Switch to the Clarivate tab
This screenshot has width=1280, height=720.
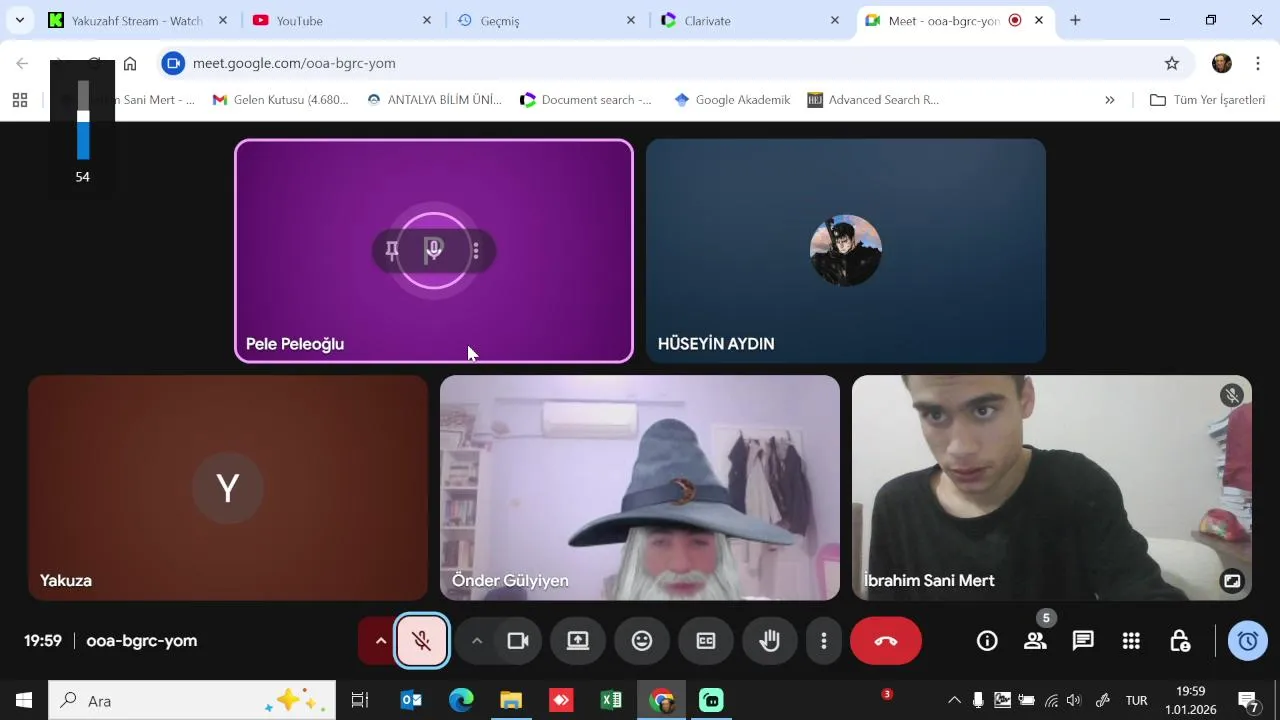coord(750,20)
